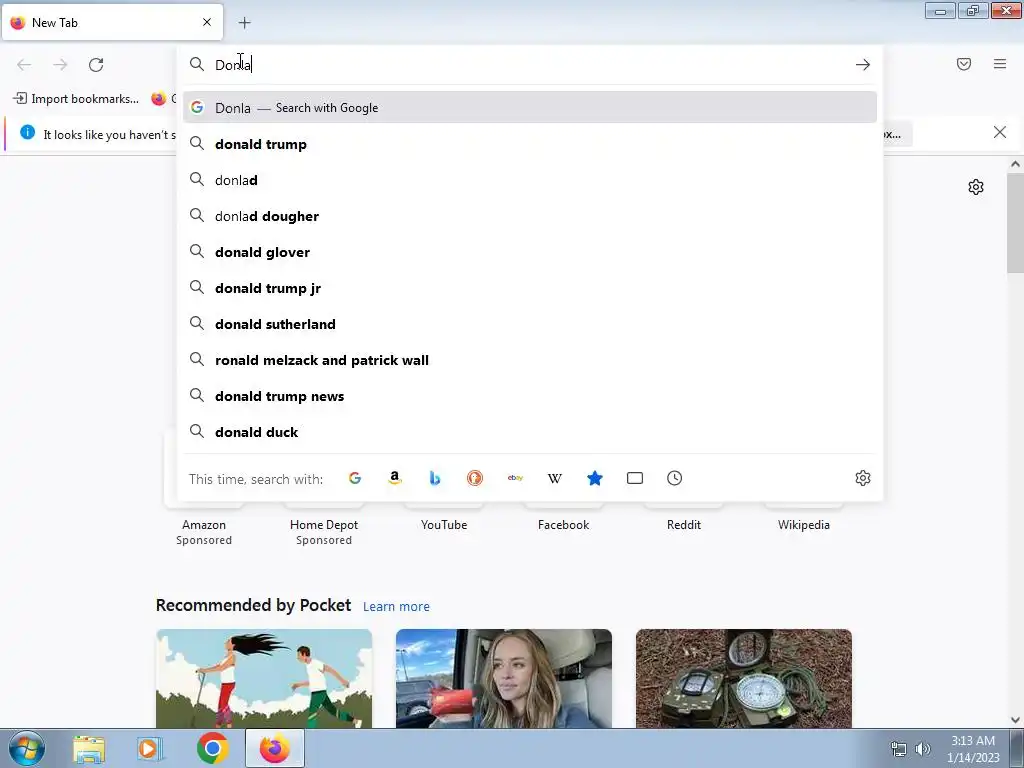Open the Learn more Pocket link

click(x=396, y=607)
